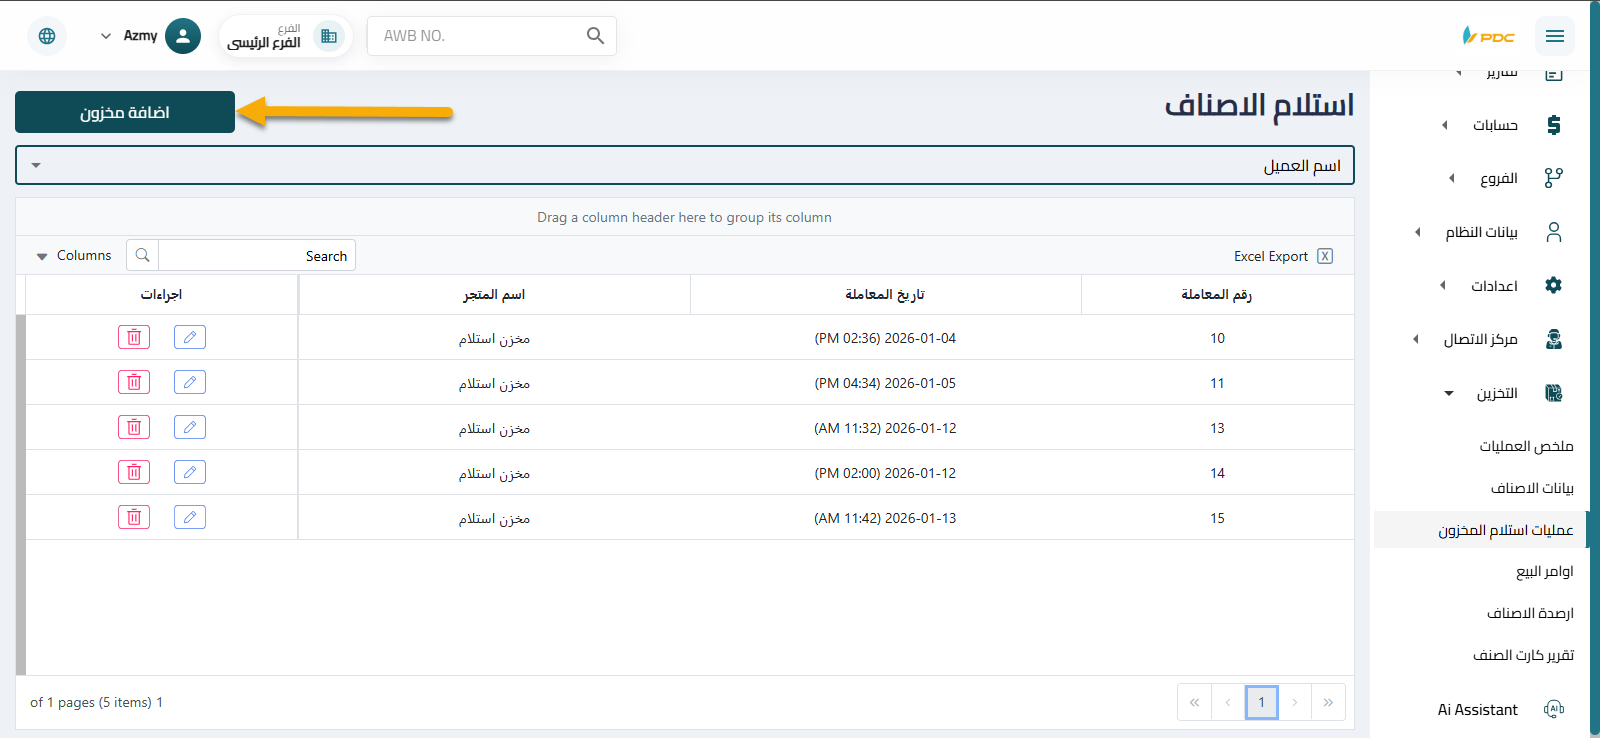Open ارصدة الاصناف menu item

tap(1530, 613)
